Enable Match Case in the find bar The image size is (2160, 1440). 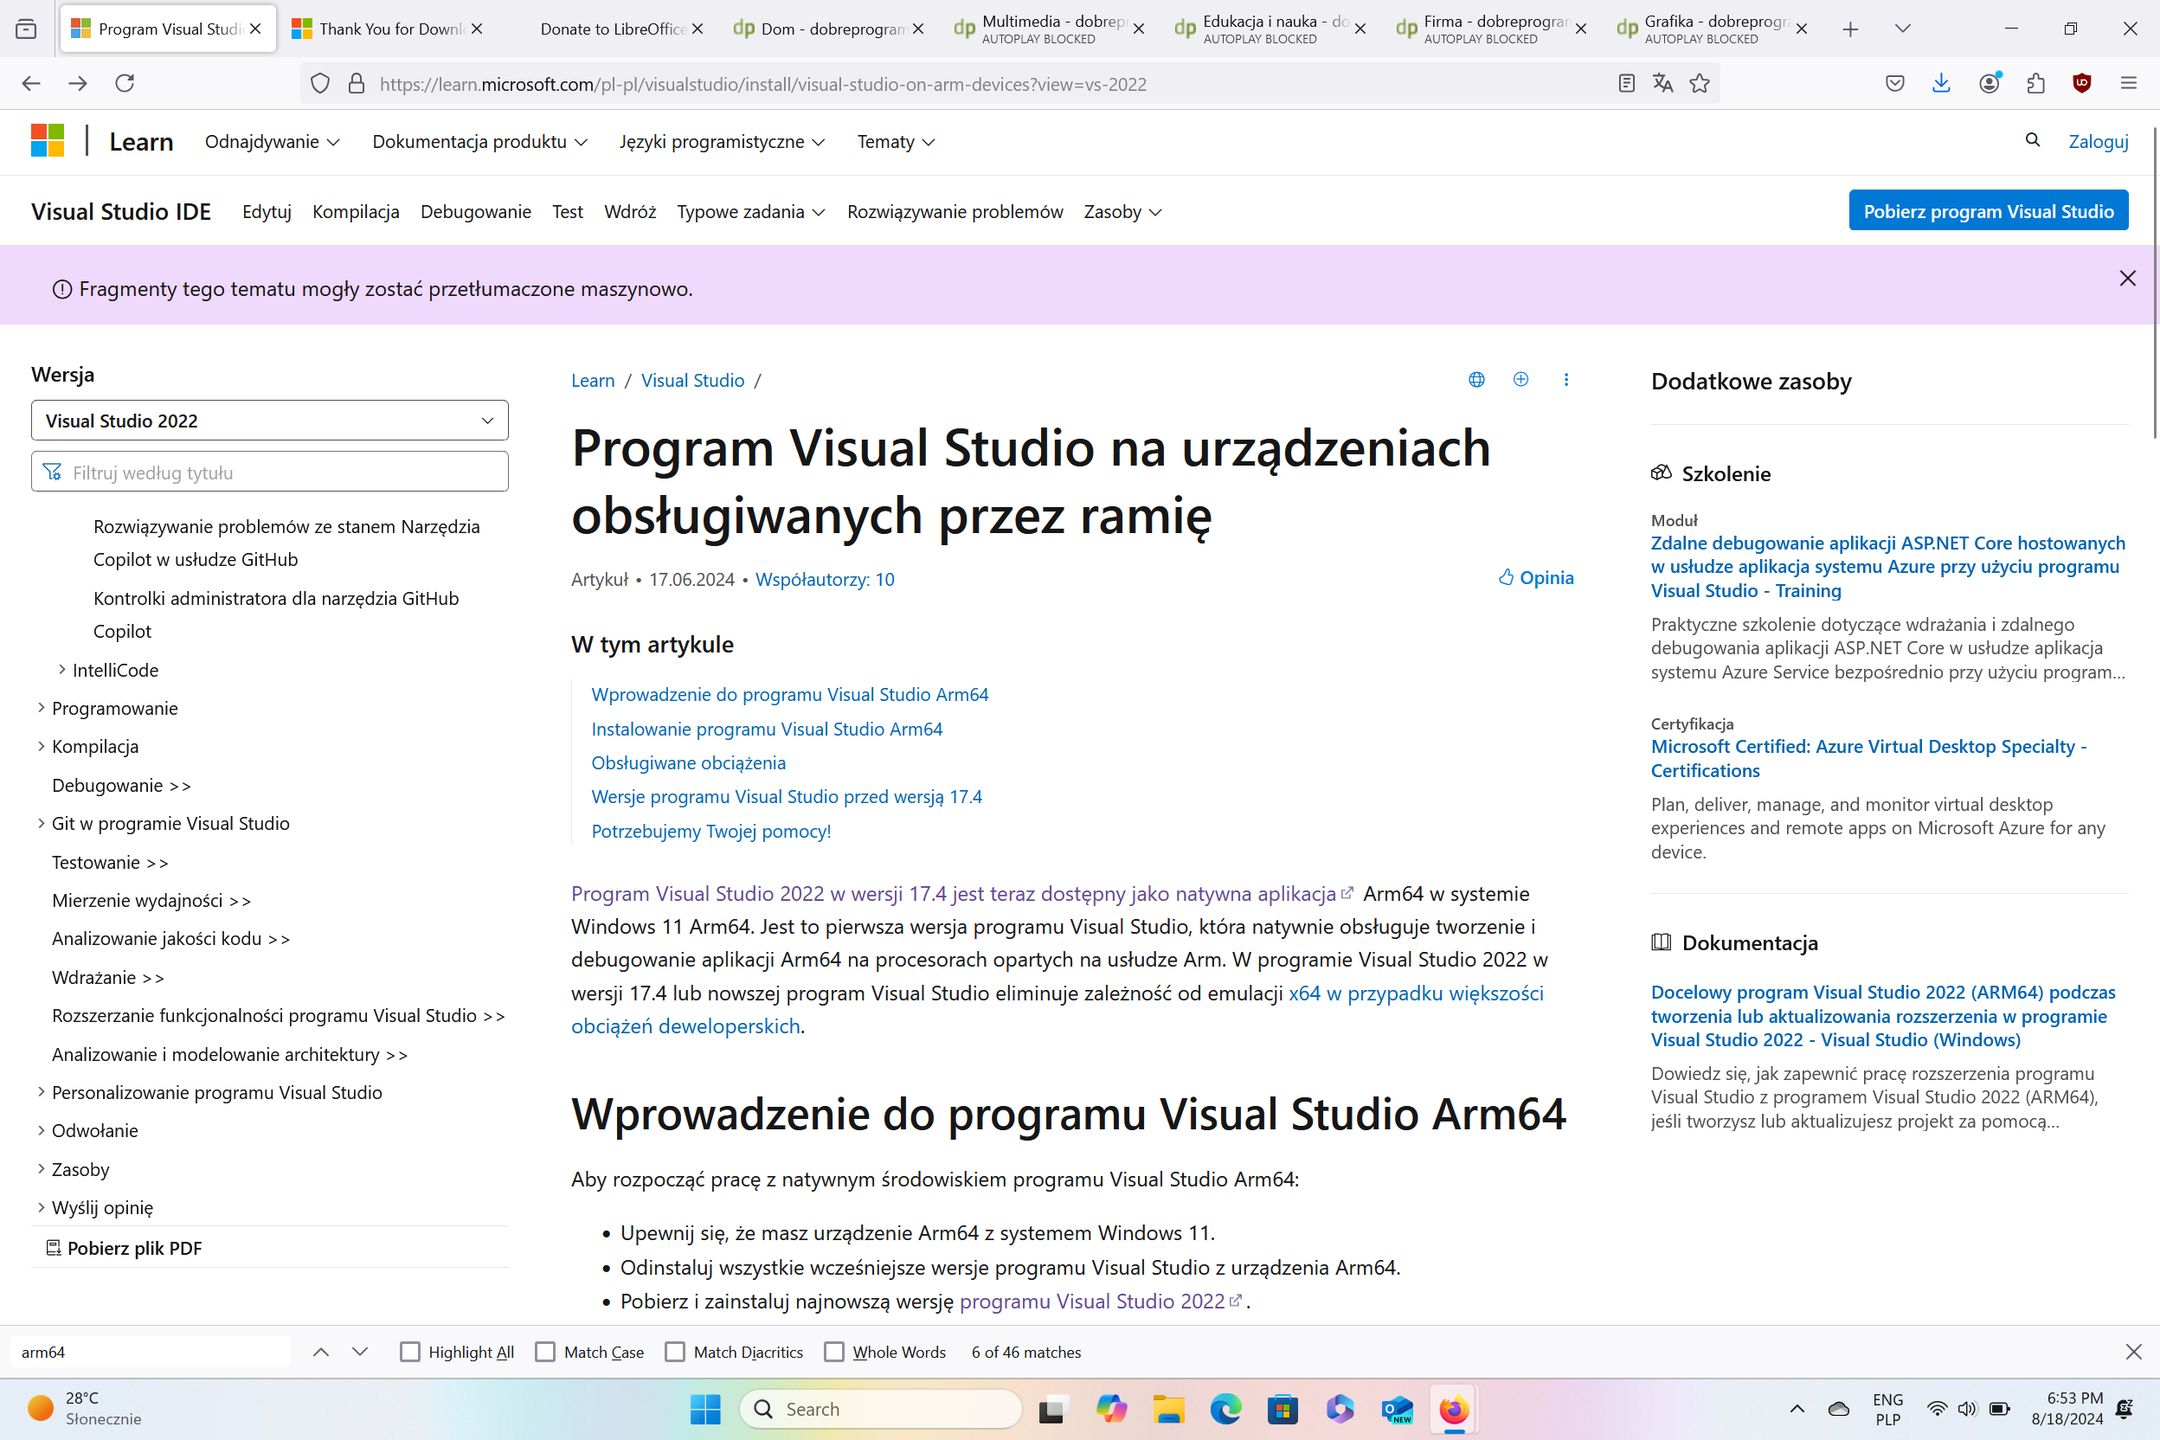tap(545, 1351)
